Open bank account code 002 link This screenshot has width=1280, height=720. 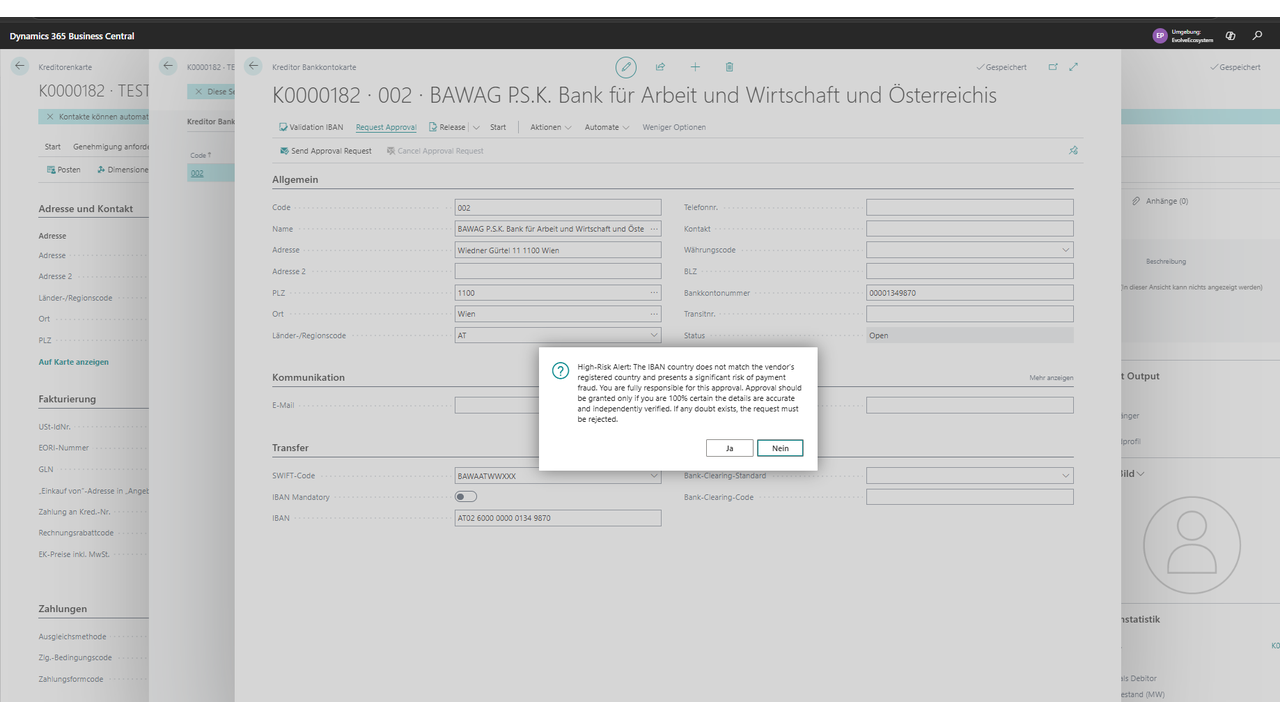tap(197, 173)
